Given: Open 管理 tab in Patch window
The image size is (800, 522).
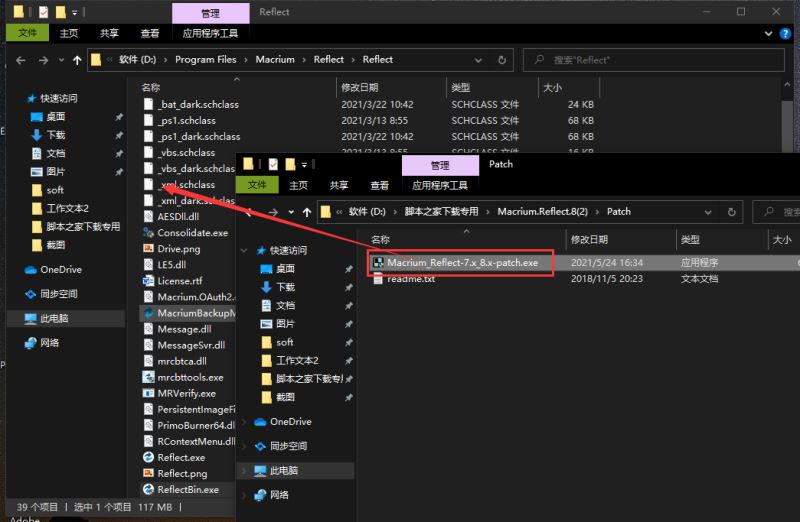Looking at the screenshot, I should (440, 166).
